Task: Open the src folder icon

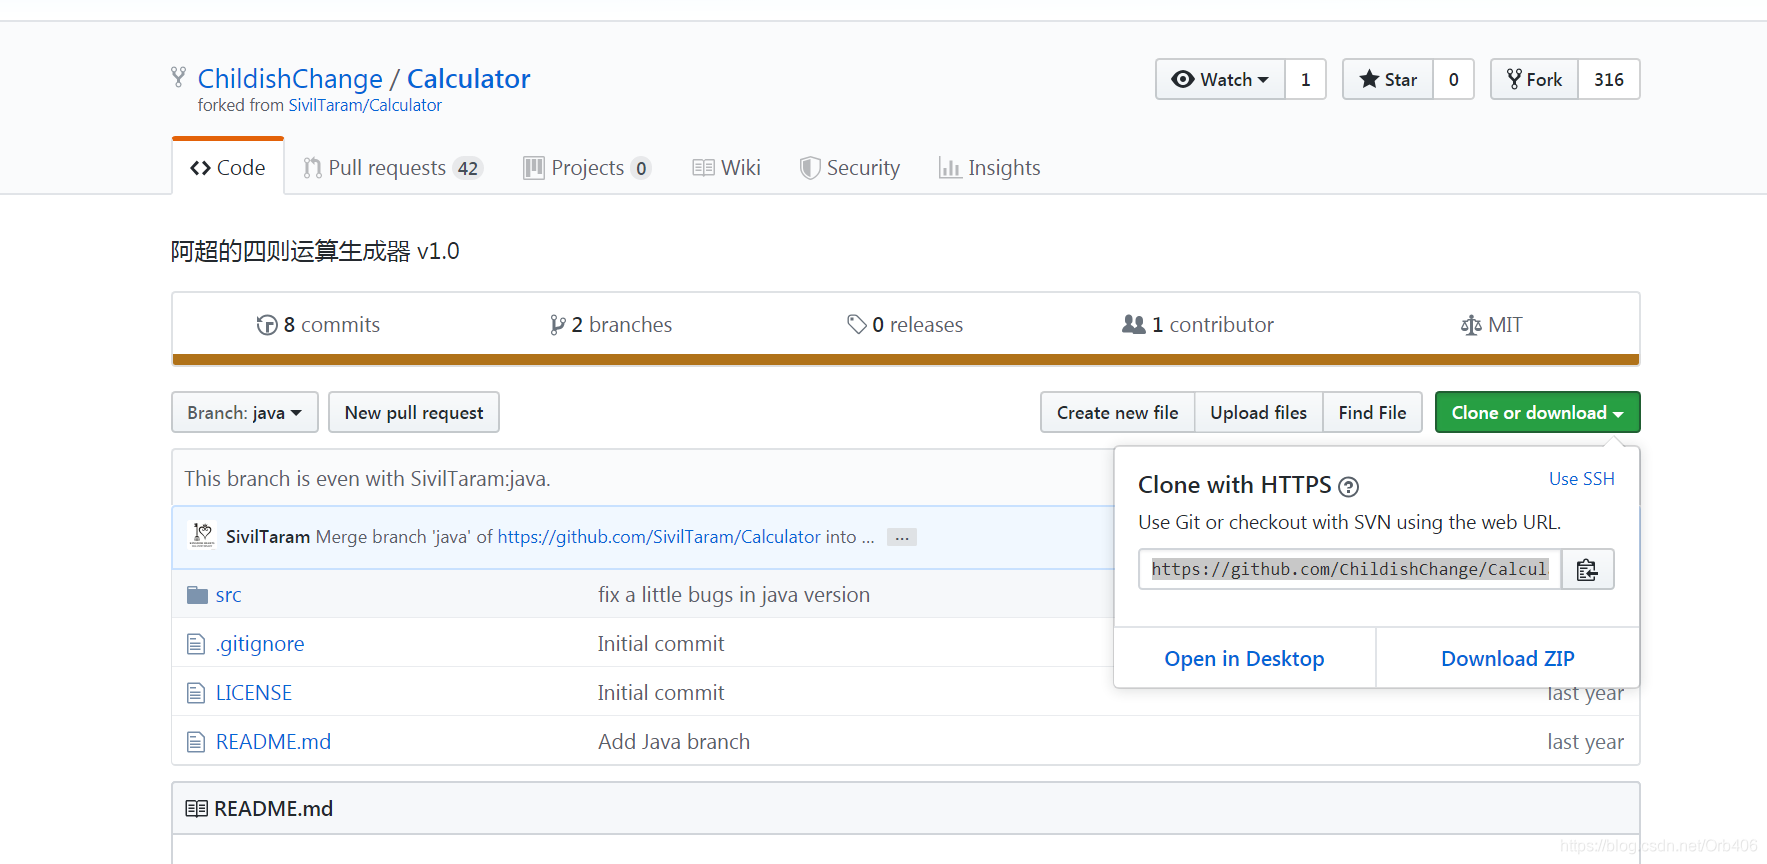Action: click(x=197, y=595)
